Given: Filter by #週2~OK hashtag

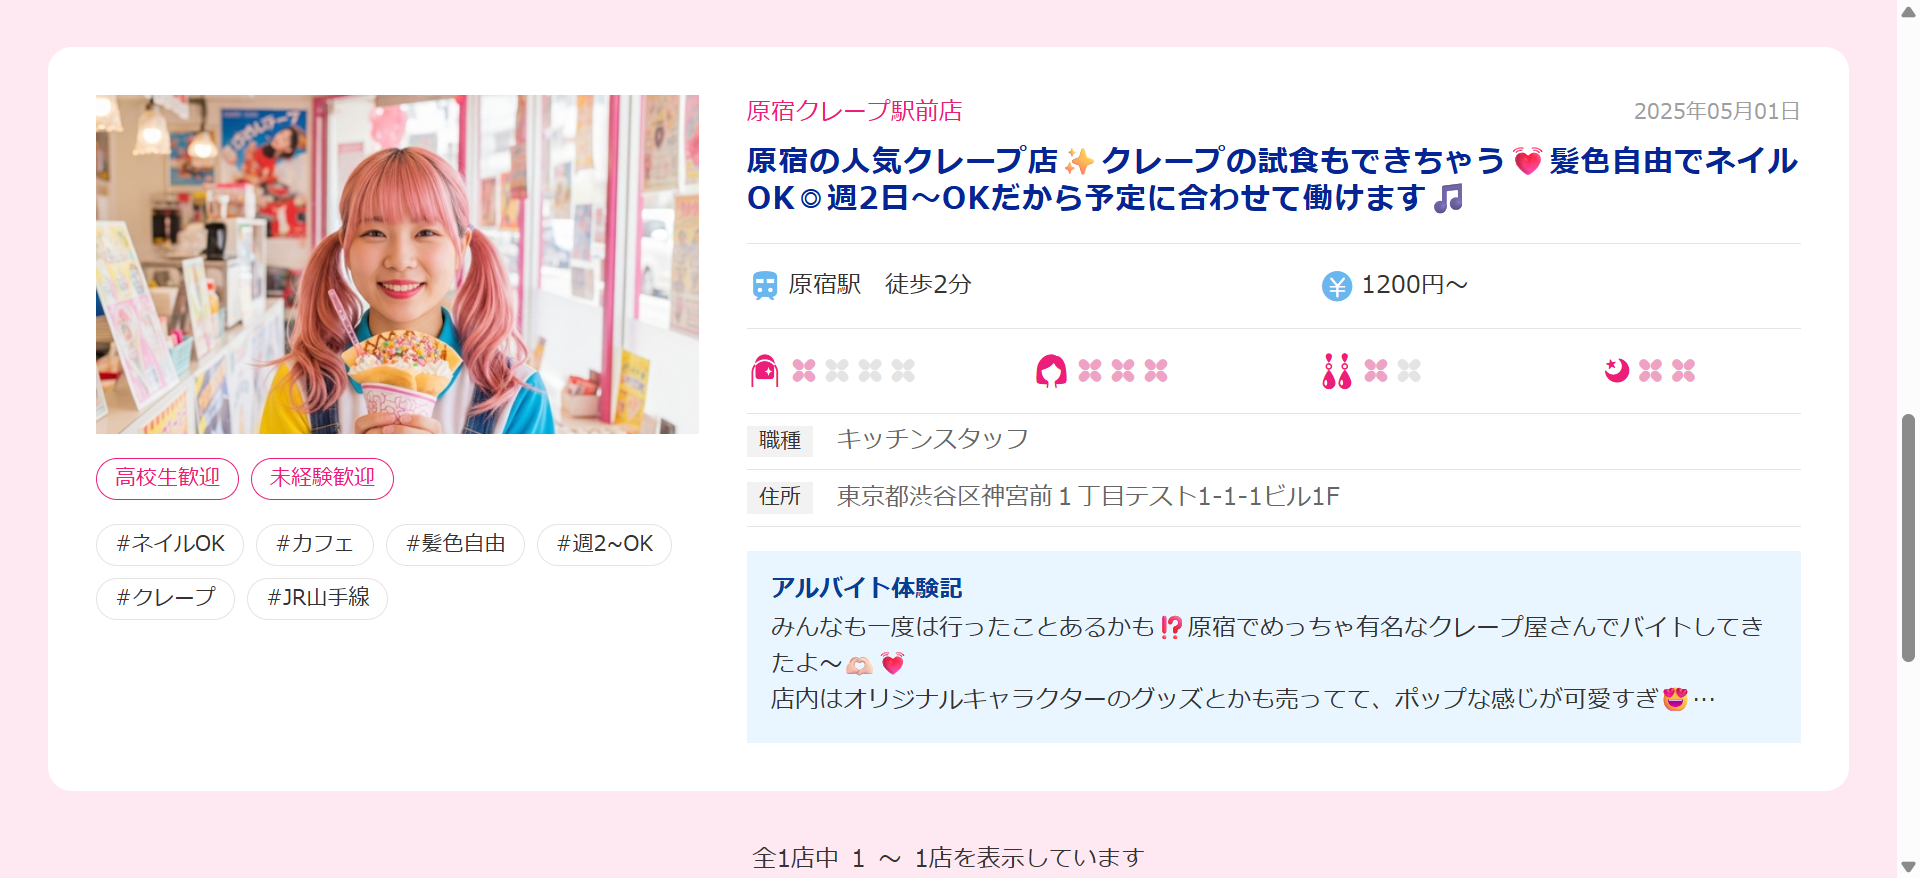Looking at the screenshot, I should 604,544.
